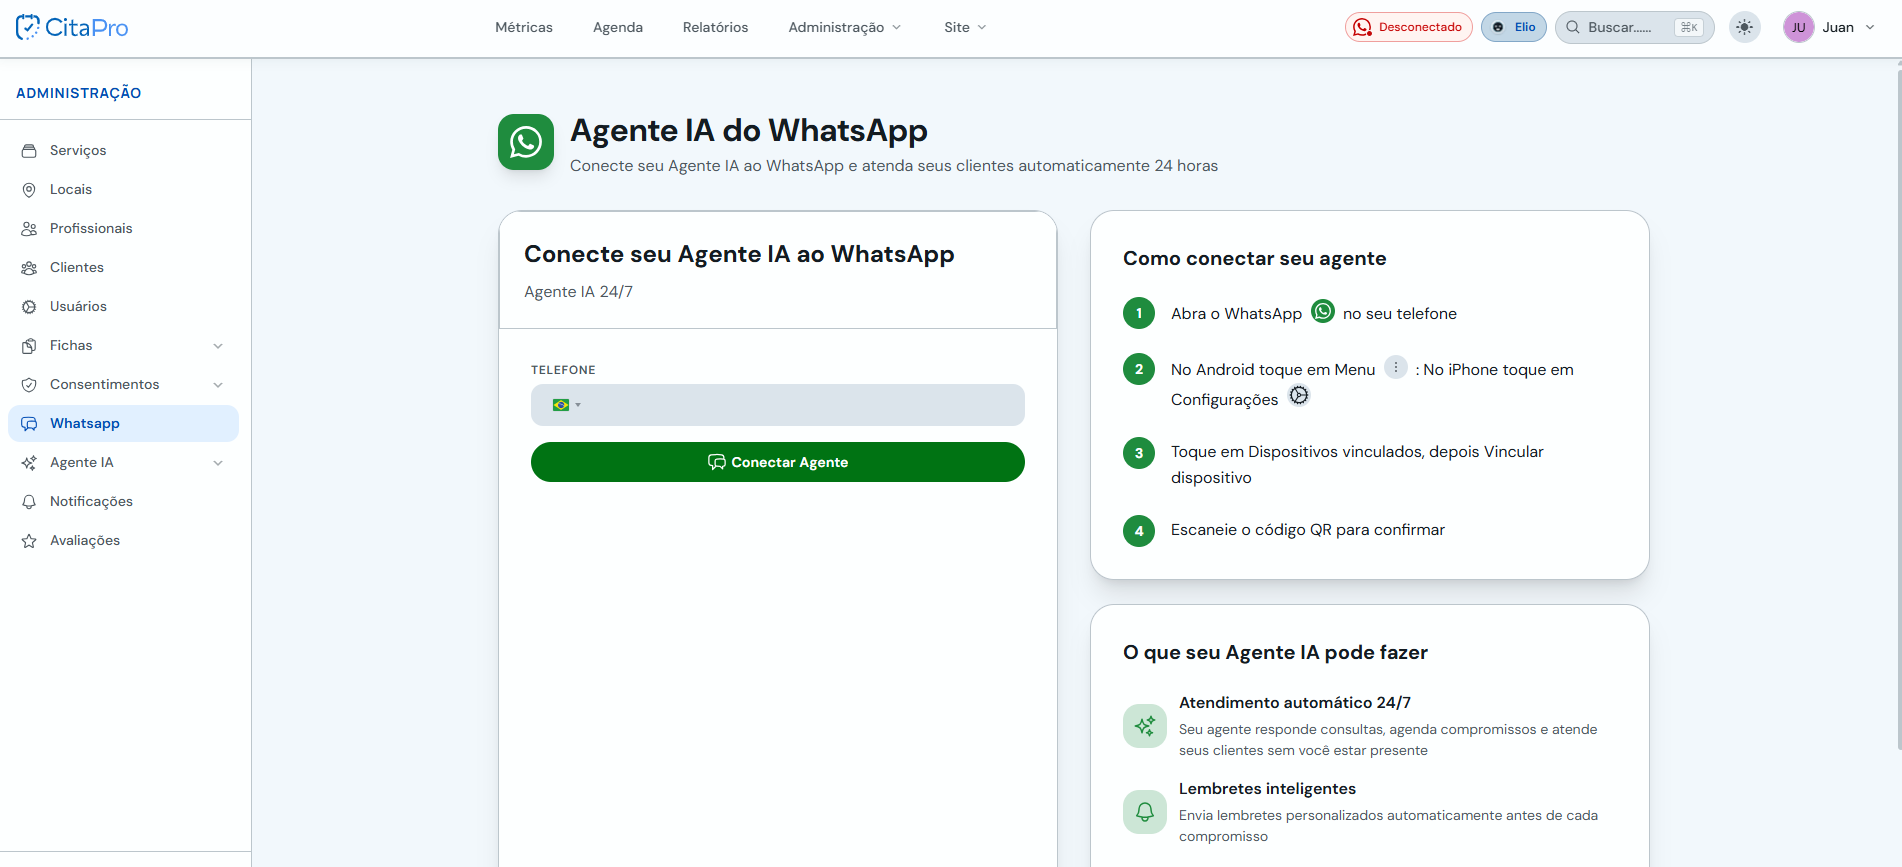Click the Profissionais people icon
This screenshot has height=867, width=1902.
point(29,228)
